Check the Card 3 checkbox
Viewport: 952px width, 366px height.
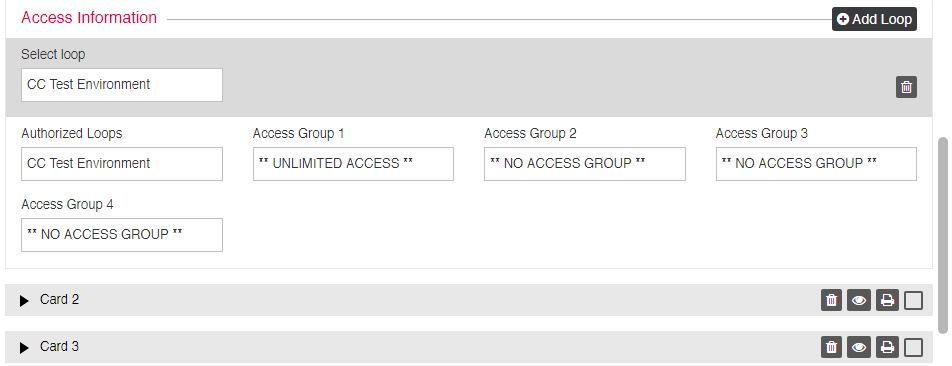[x=913, y=347]
